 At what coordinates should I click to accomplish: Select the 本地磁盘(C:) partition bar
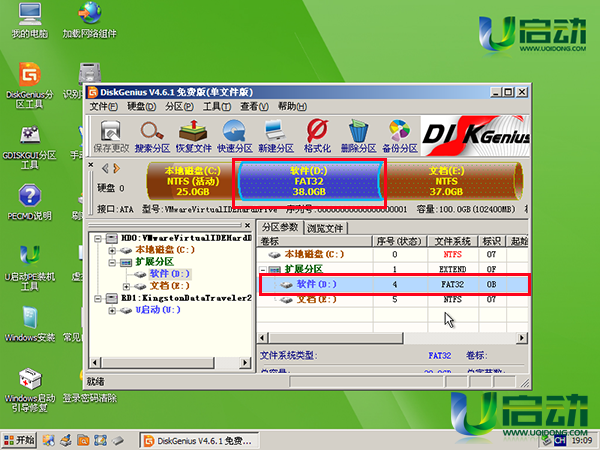click(192, 181)
